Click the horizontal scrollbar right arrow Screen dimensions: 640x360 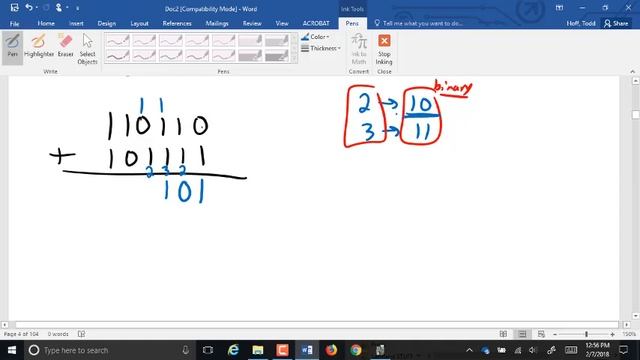[627, 325]
